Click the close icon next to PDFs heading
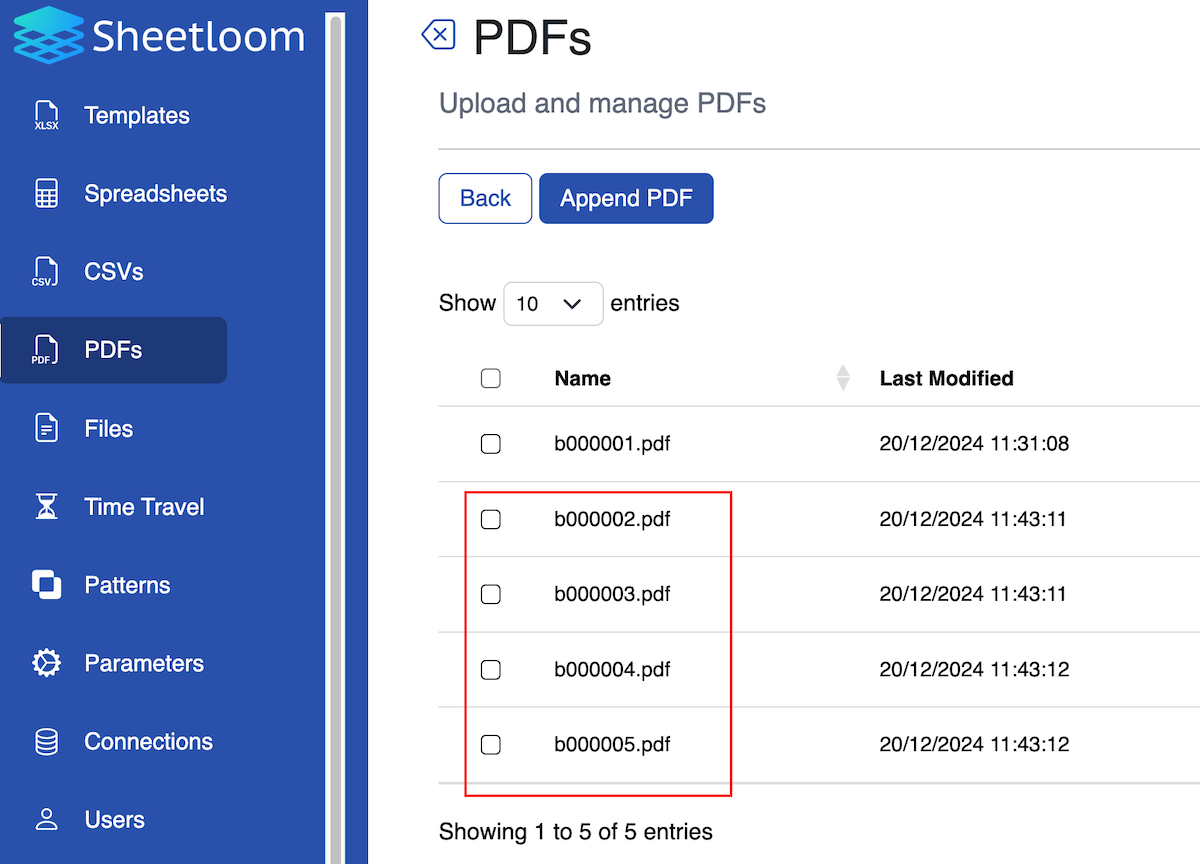 coord(438,34)
